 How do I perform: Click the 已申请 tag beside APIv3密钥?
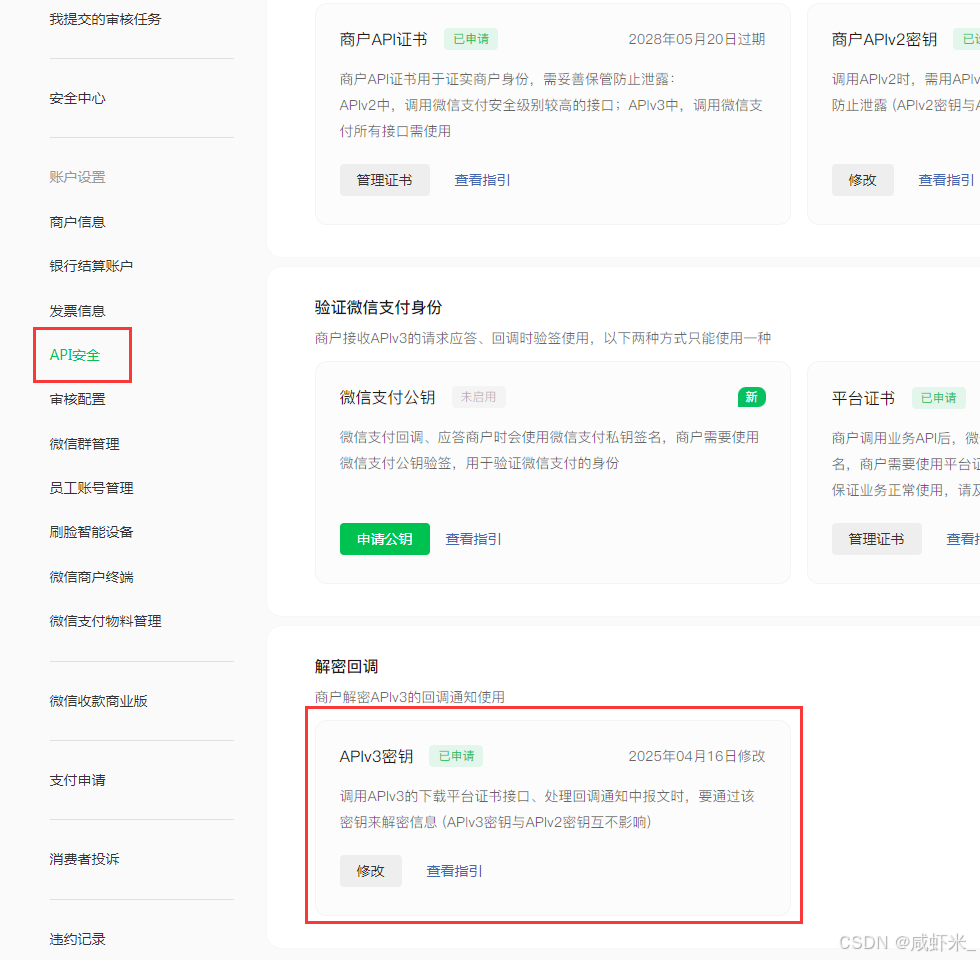click(x=456, y=756)
